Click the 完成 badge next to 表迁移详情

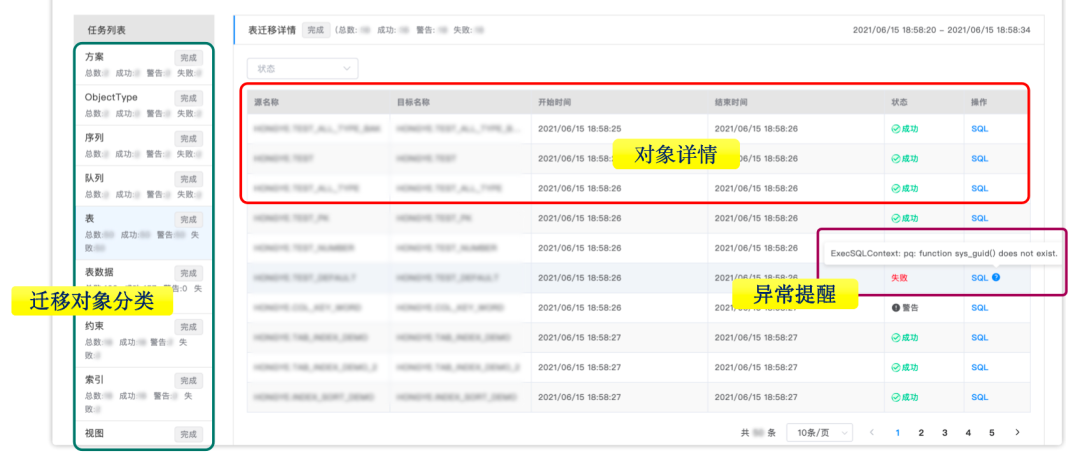(315, 30)
